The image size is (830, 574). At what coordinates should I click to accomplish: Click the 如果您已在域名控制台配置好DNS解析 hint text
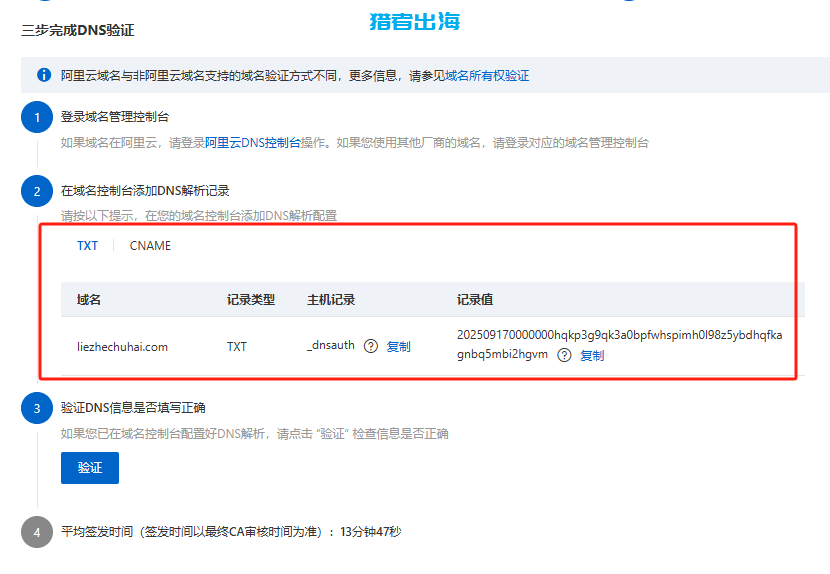[255, 434]
